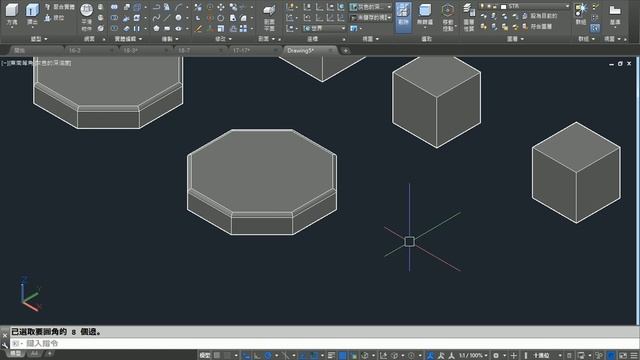This screenshot has height=360, width=640.
Task: Select the Move tool in Modify panel
Action: click(221, 7)
